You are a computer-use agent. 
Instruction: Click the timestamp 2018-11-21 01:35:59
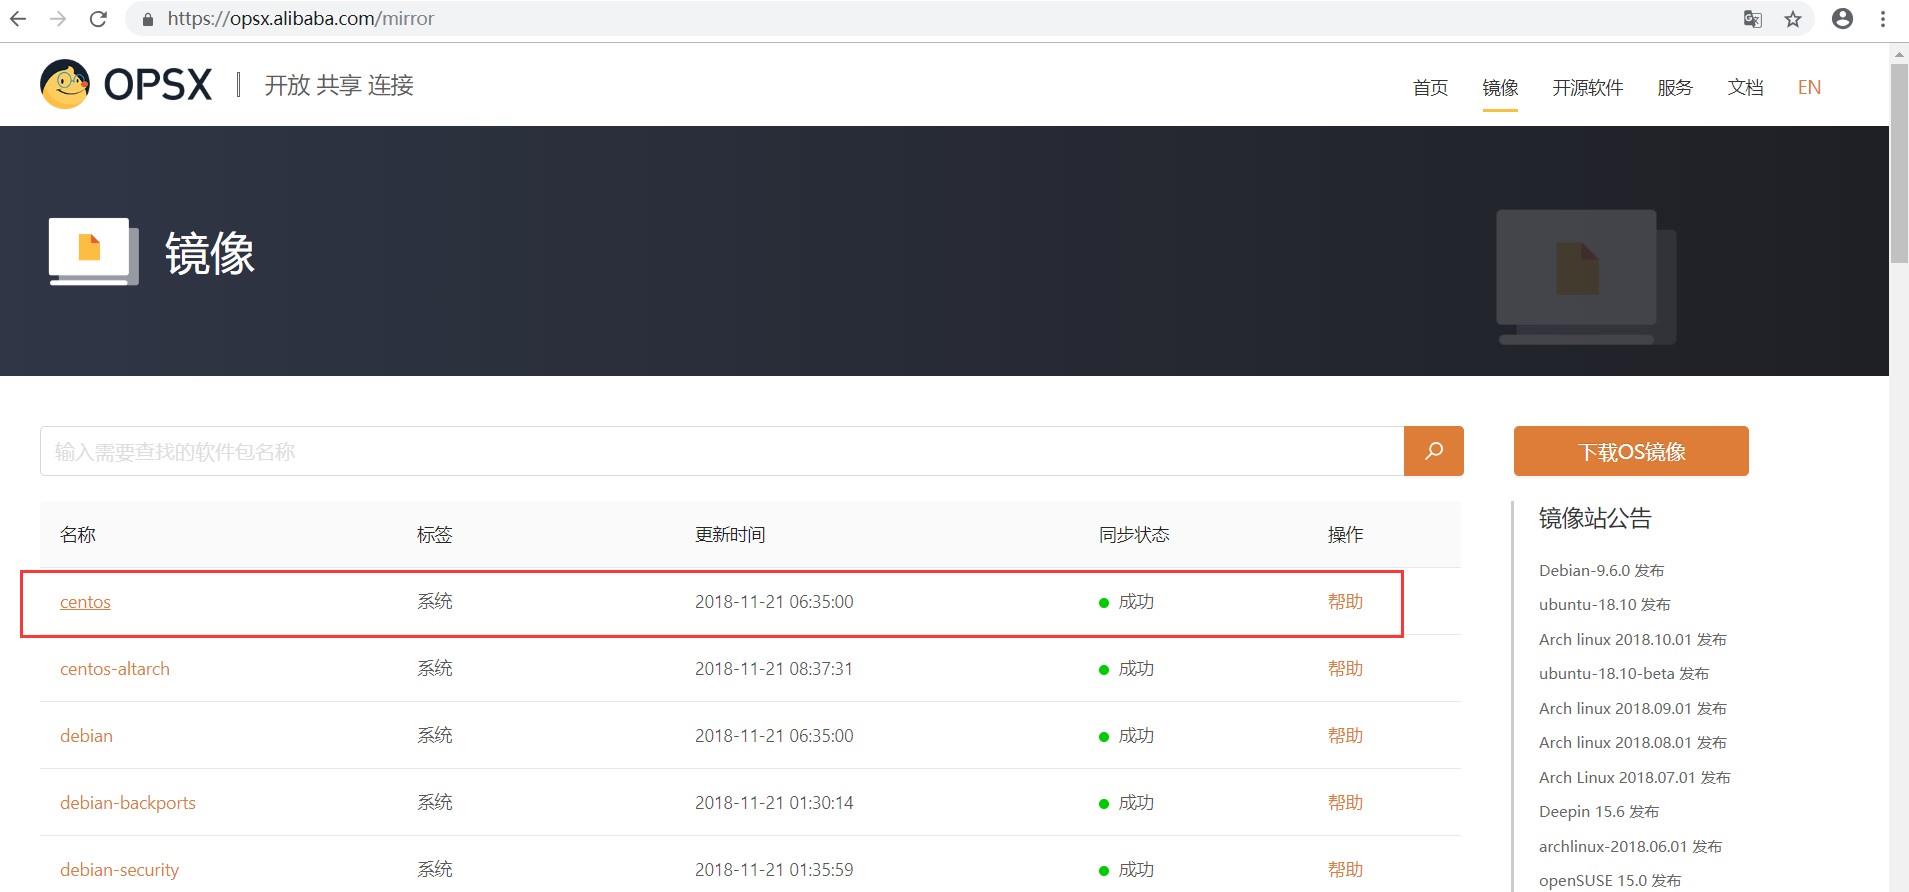click(774, 870)
